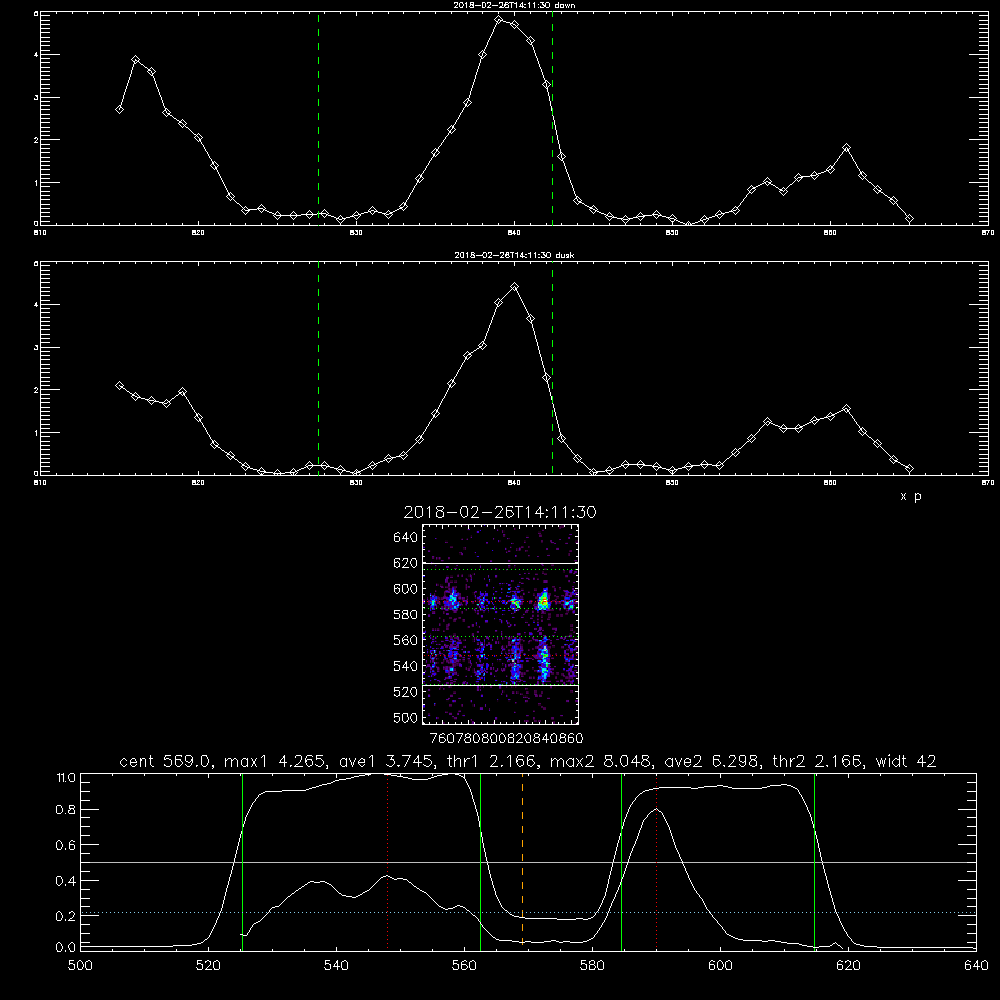Click the "600" x-axis label of profile plot
The width and height of the screenshot is (1000, 1000).
click(x=721, y=966)
